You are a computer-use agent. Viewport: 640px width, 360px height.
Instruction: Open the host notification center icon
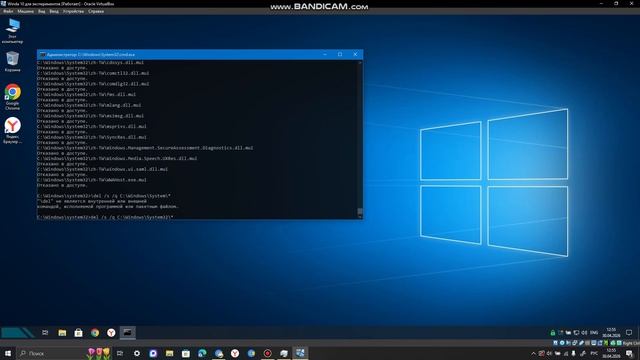point(629,353)
